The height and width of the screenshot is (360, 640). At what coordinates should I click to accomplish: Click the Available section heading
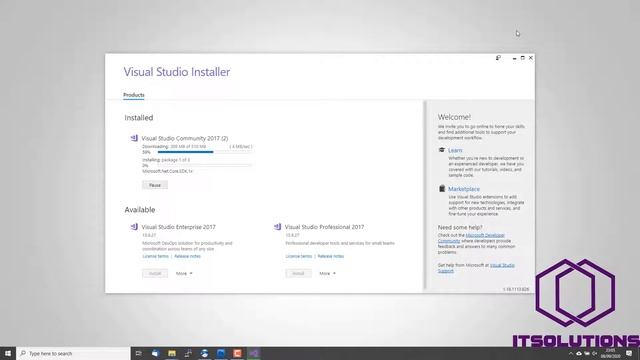(x=140, y=210)
